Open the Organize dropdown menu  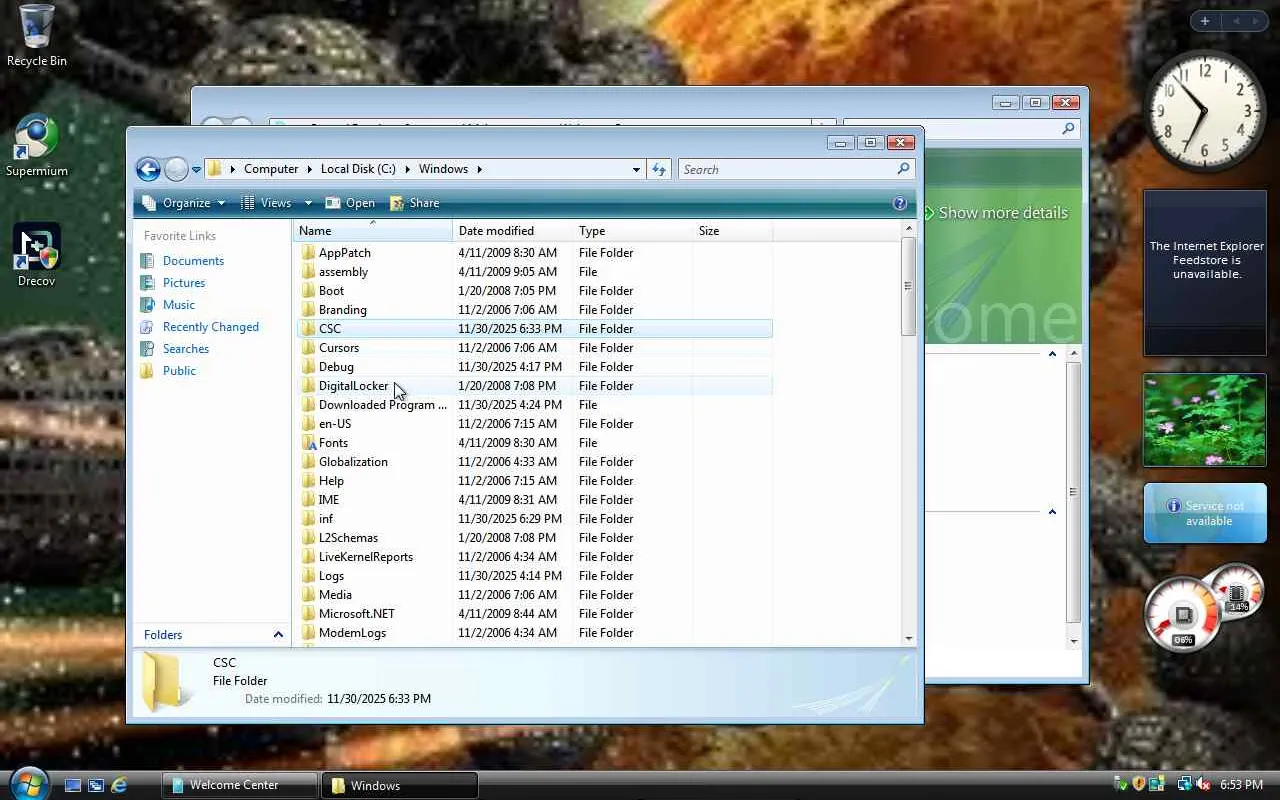point(184,203)
